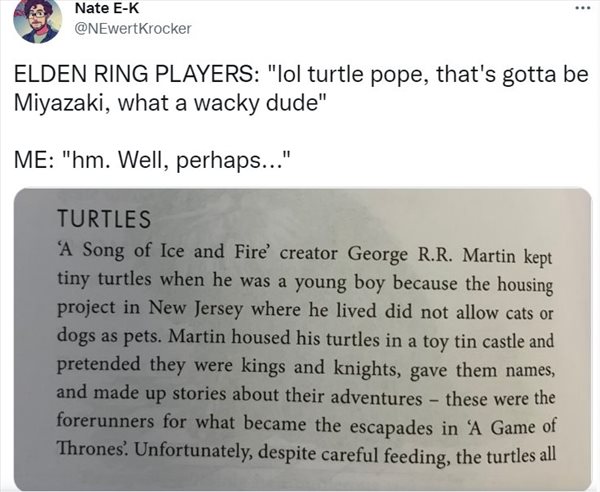
Task: Click the display name Nate E-K
Action: tap(107, 8)
